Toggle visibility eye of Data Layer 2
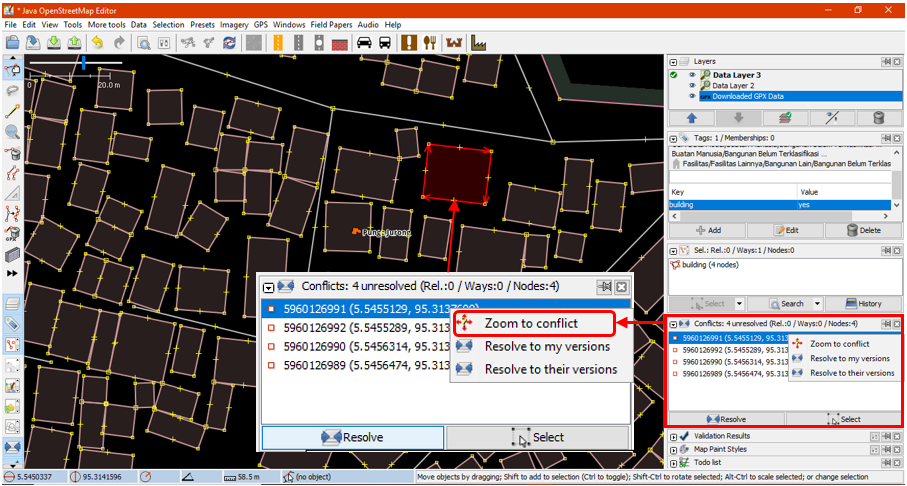Viewport: 907px width, 486px height. click(692, 86)
